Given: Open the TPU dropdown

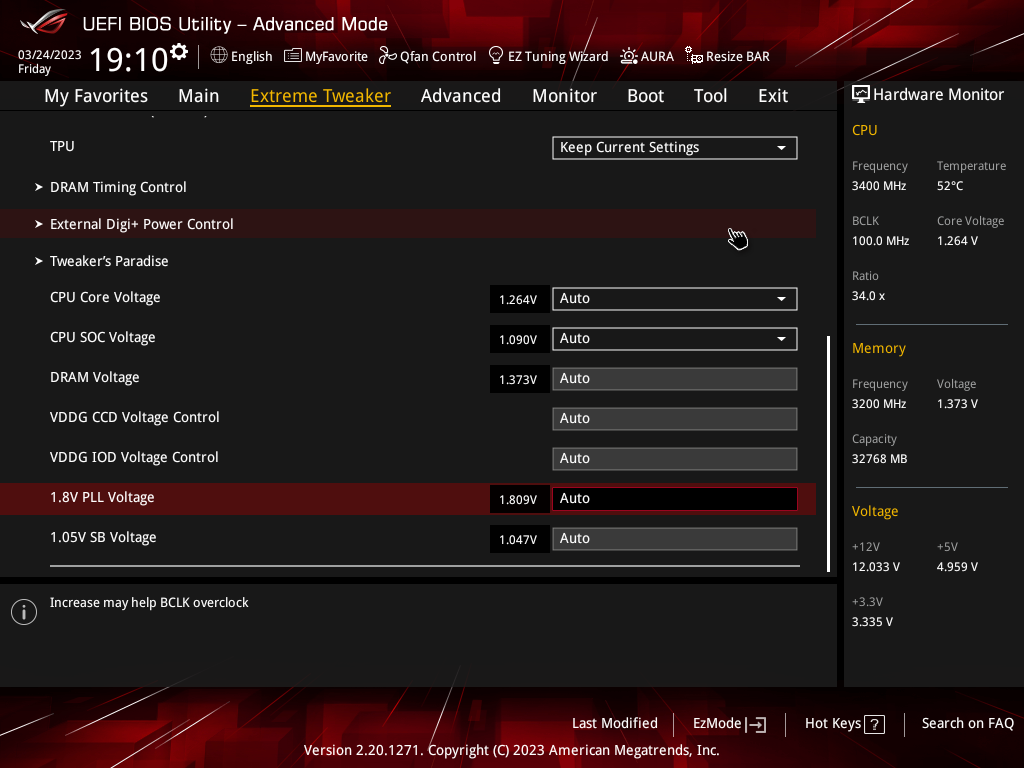Looking at the screenshot, I should pos(675,148).
